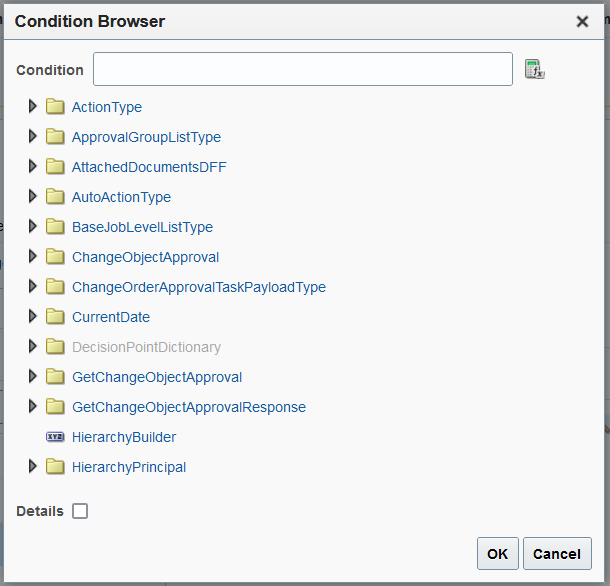Expand the AttachedDocumentsDFF node
This screenshot has width=610, height=586.
click(33, 166)
